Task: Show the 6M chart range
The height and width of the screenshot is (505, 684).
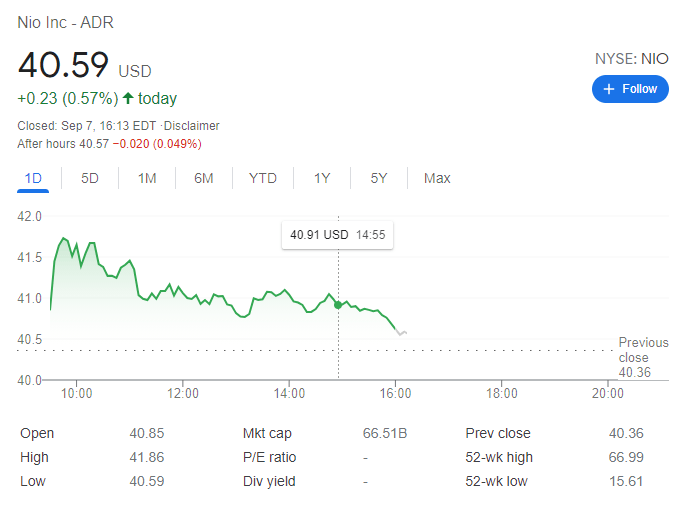Action: (204, 178)
